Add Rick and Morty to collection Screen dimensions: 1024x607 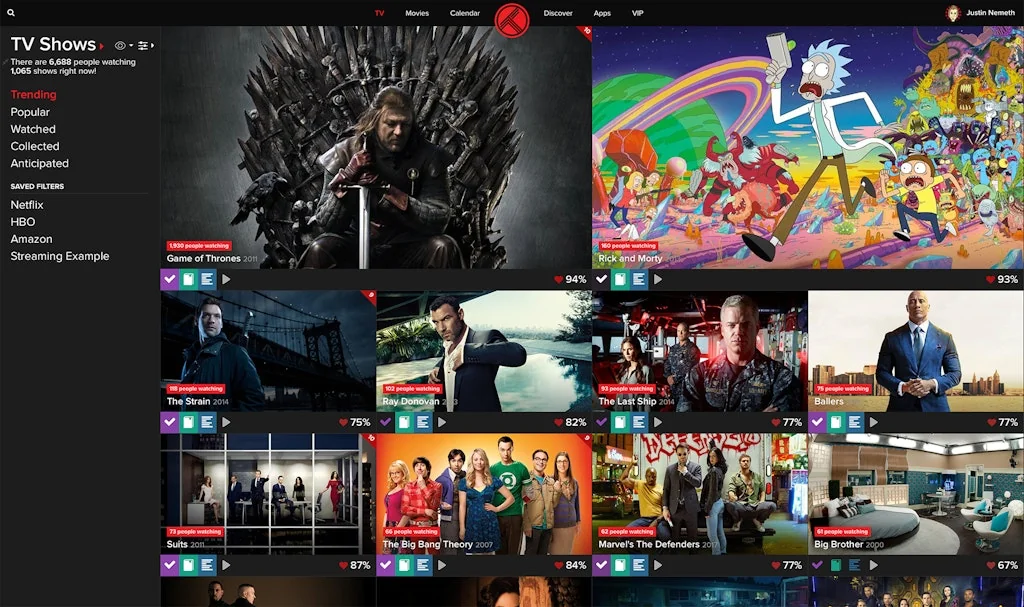point(620,279)
